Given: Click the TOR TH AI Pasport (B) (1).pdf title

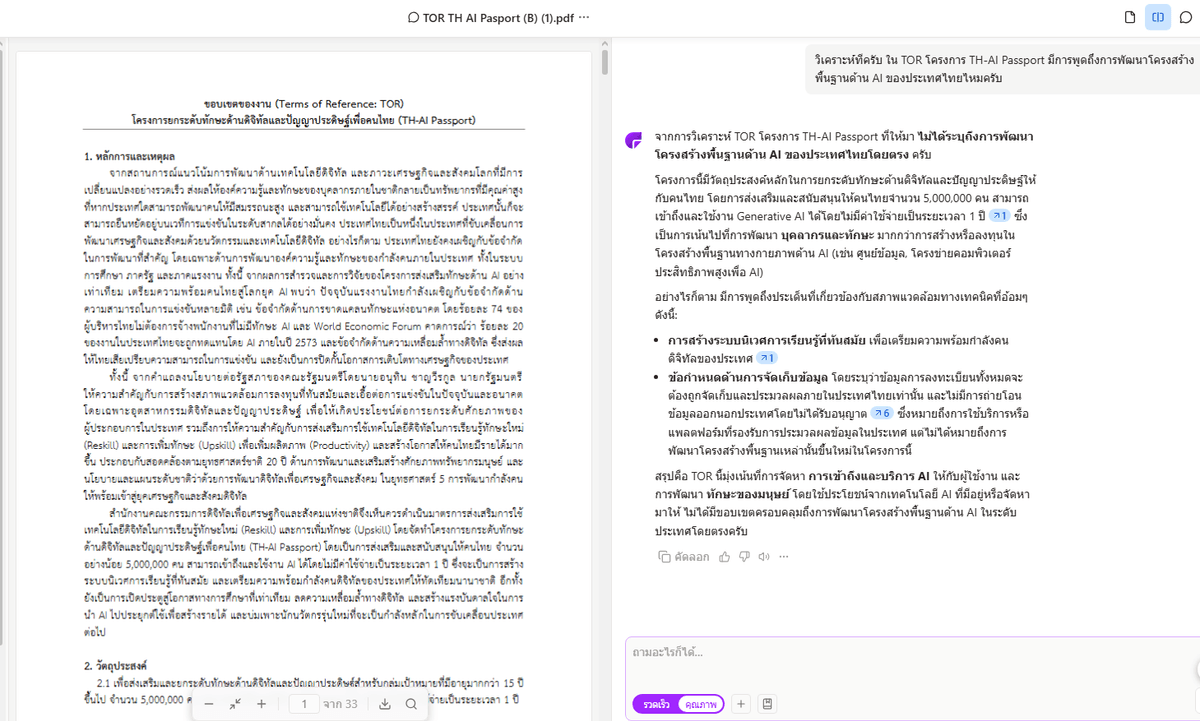Looking at the screenshot, I should pos(498,18).
